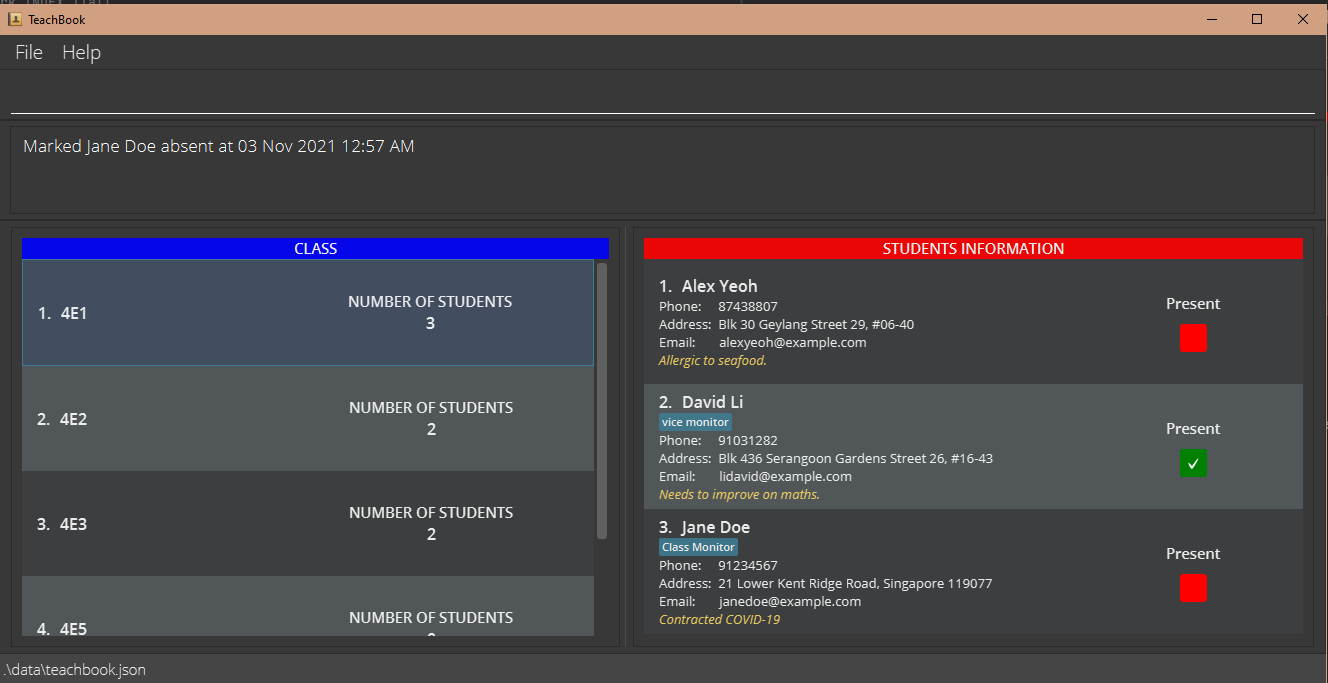The height and width of the screenshot is (683, 1328).
Task: Click the 'vice monitor' tag on David Li
Action: pyautogui.click(x=695, y=422)
